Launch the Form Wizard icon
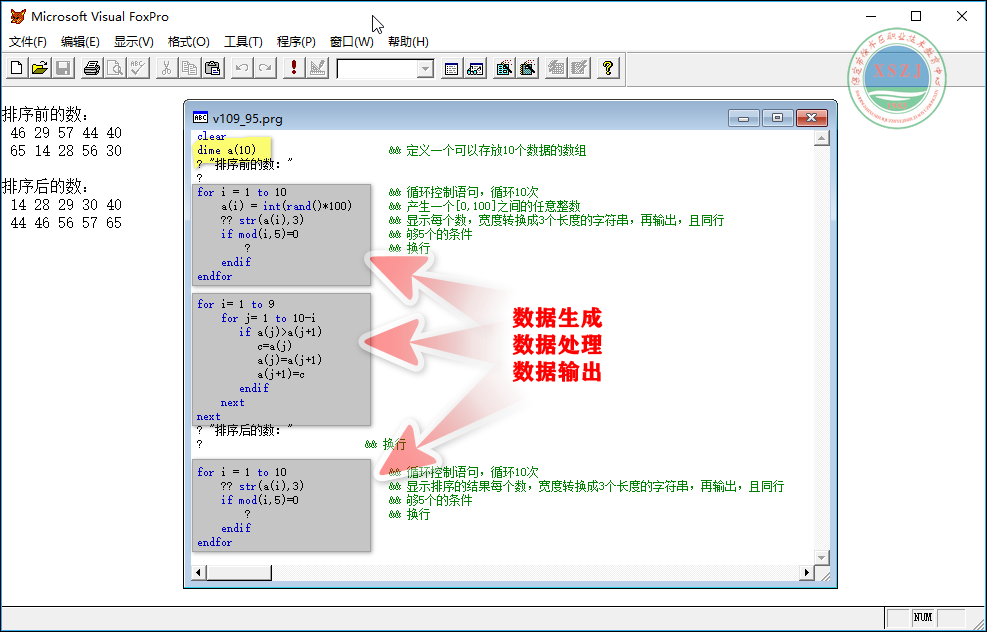 (504, 67)
